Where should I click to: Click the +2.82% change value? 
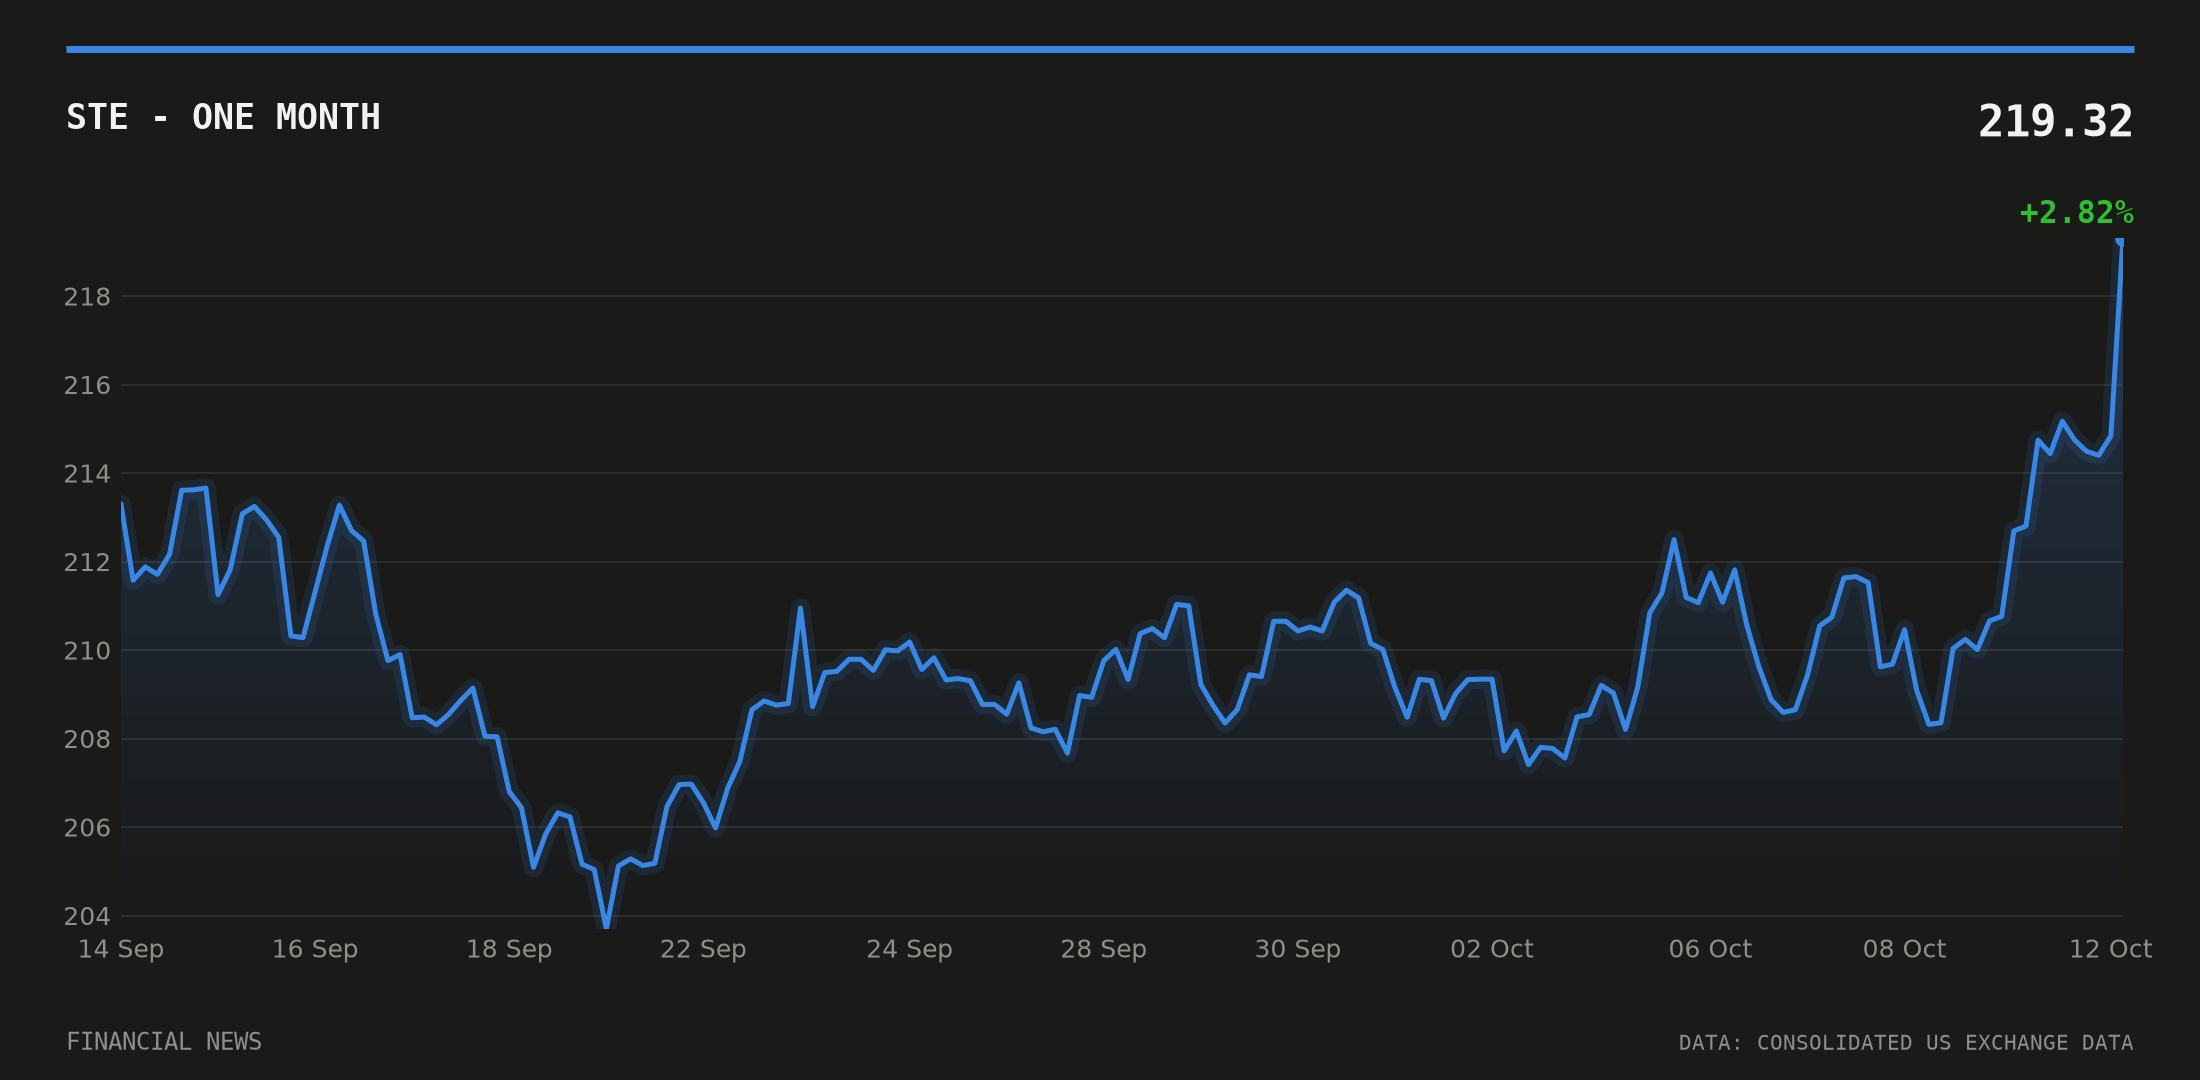2076,213
